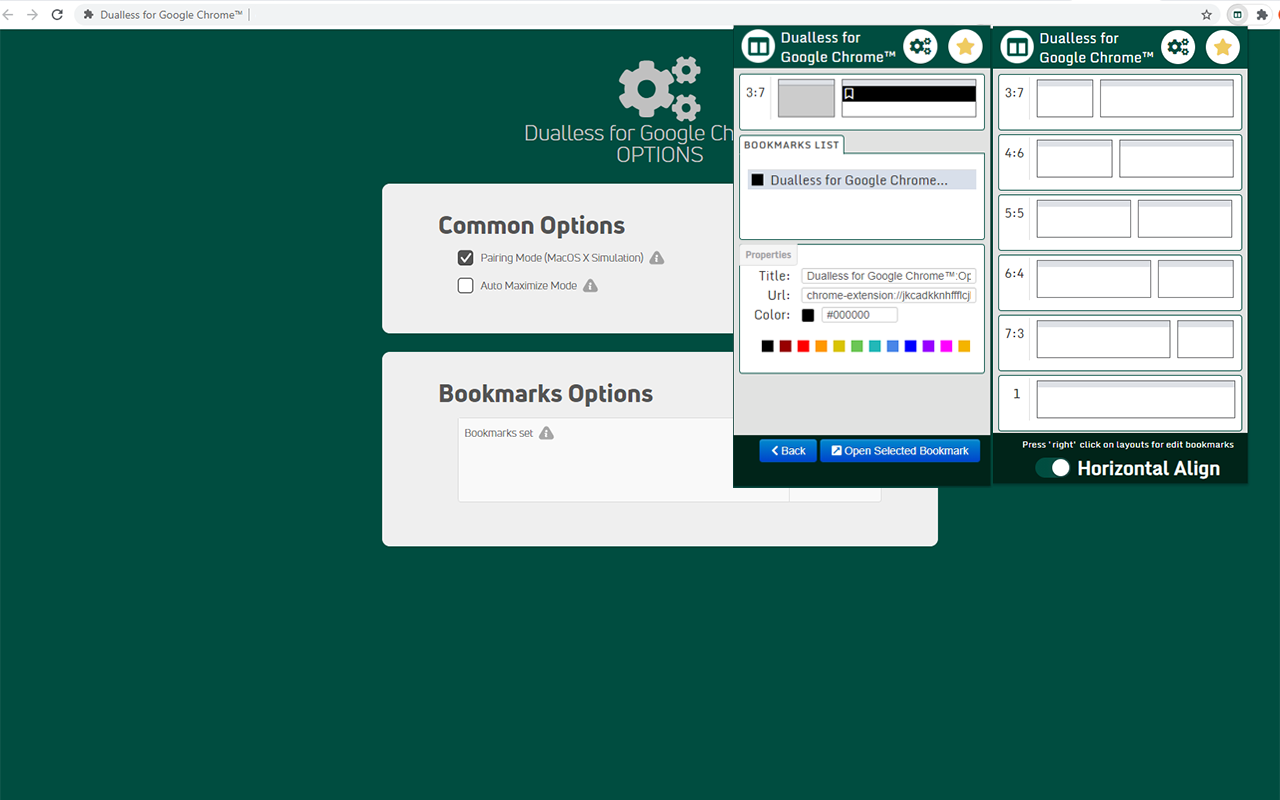Enable Auto Maximize Mode checkbox
Image resolution: width=1280 pixels, height=800 pixels.
(465, 286)
